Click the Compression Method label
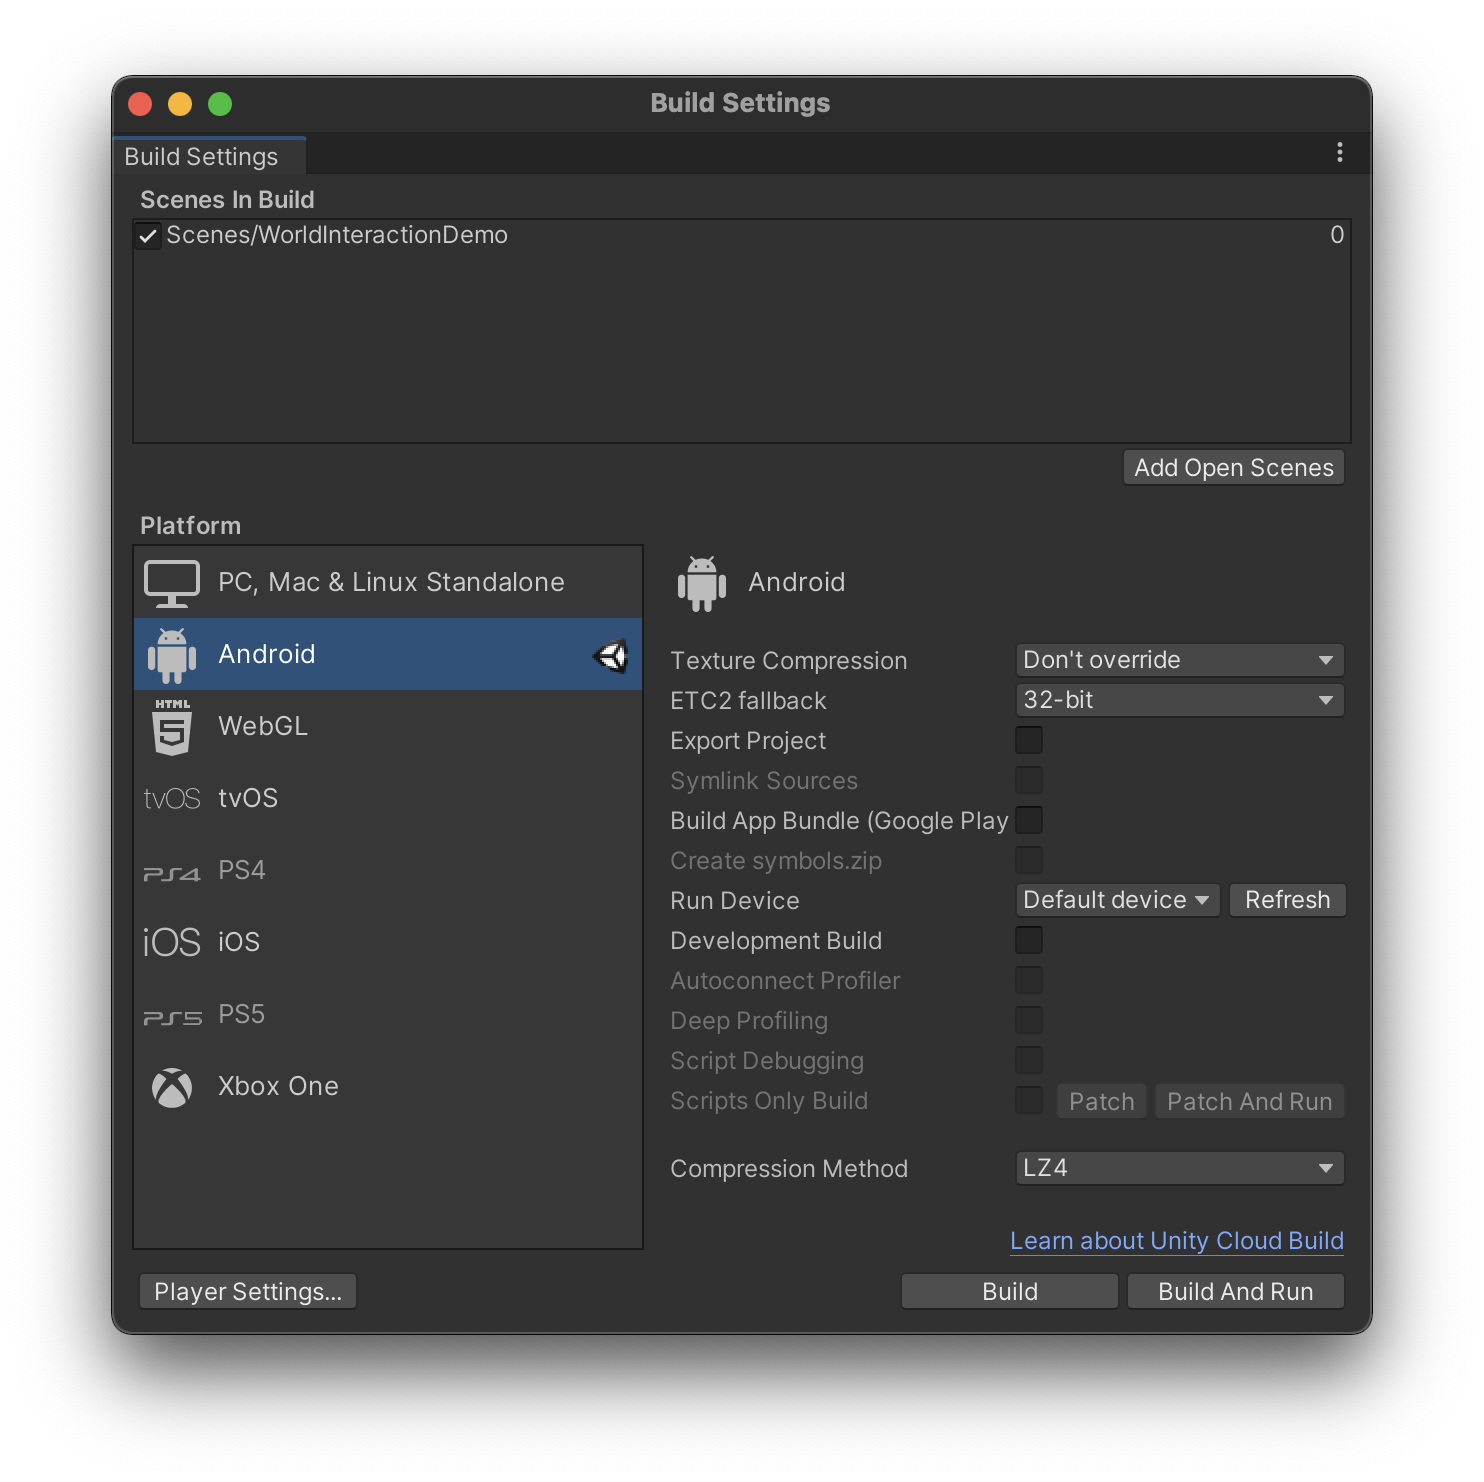Image resolution: width=1484 pixels, height=1482 pixels. (789, 1169)
